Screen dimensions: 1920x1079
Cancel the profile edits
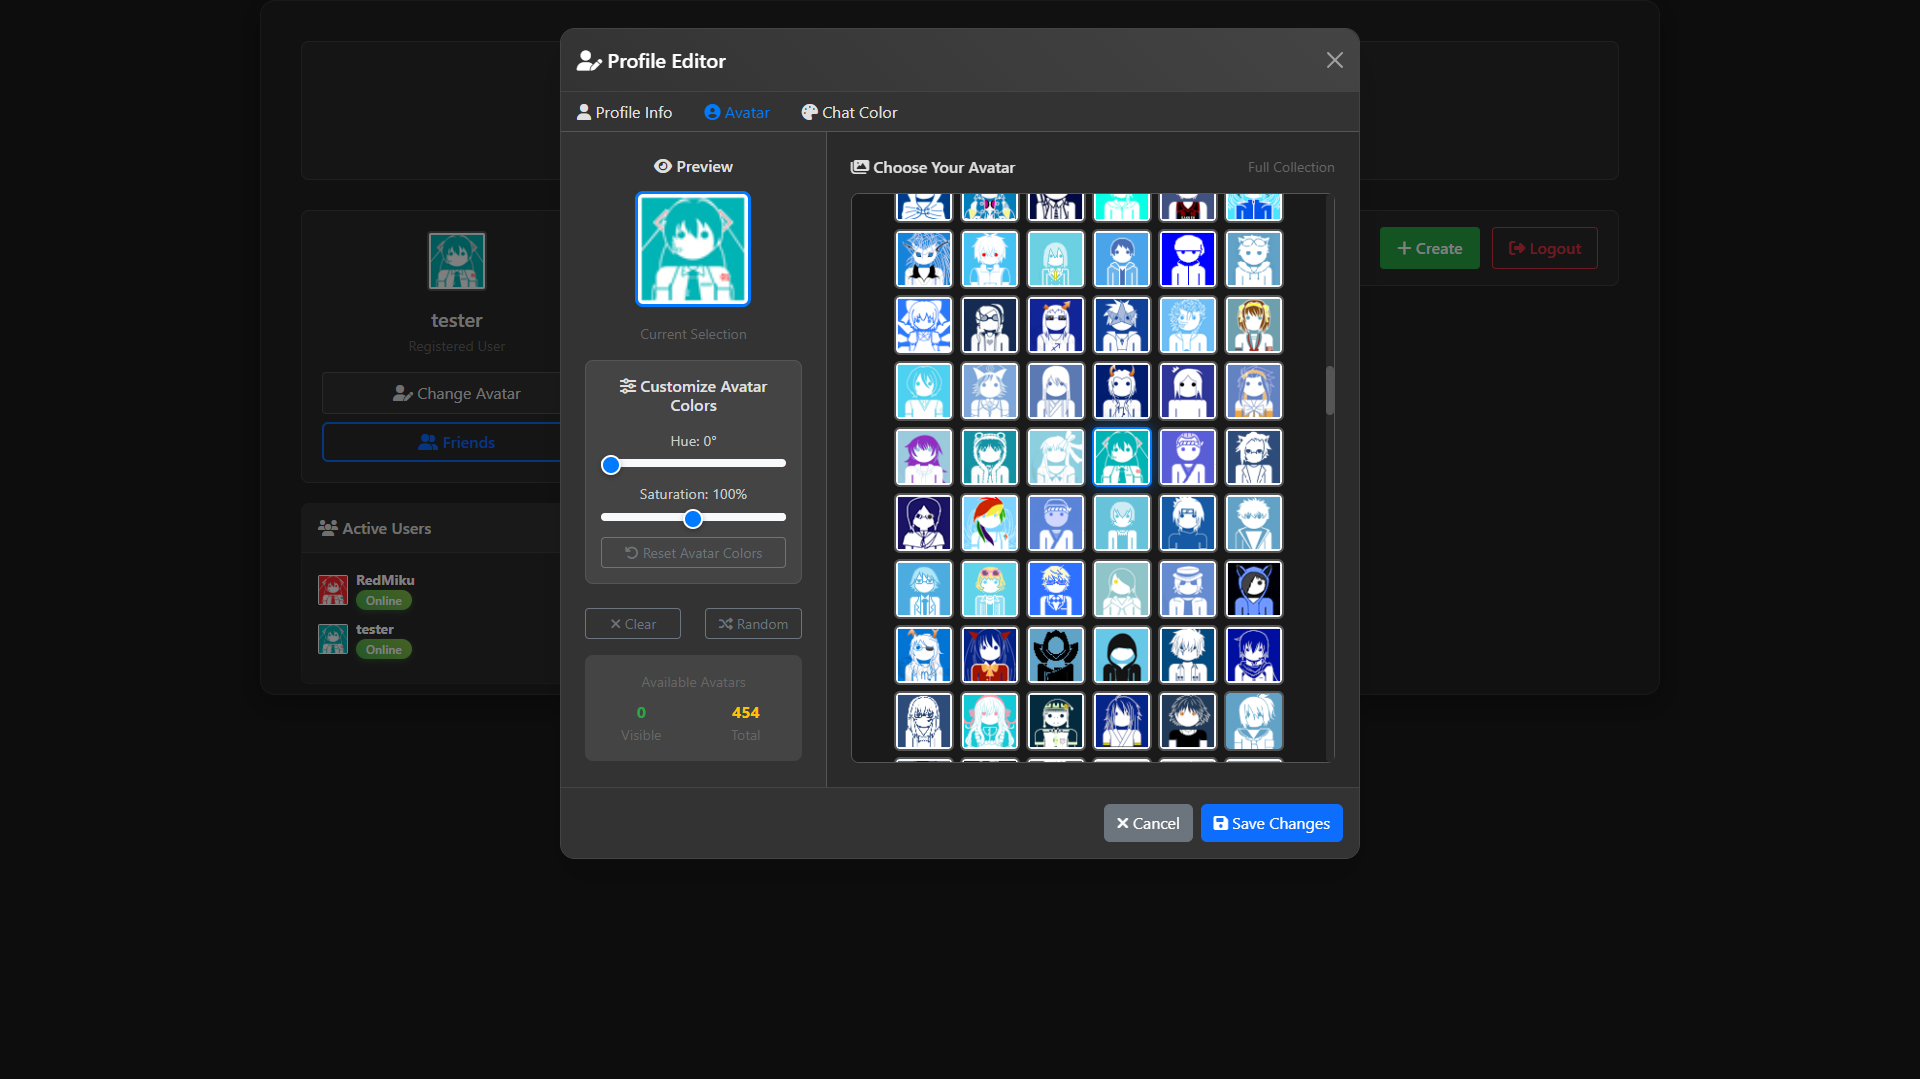1147,824
